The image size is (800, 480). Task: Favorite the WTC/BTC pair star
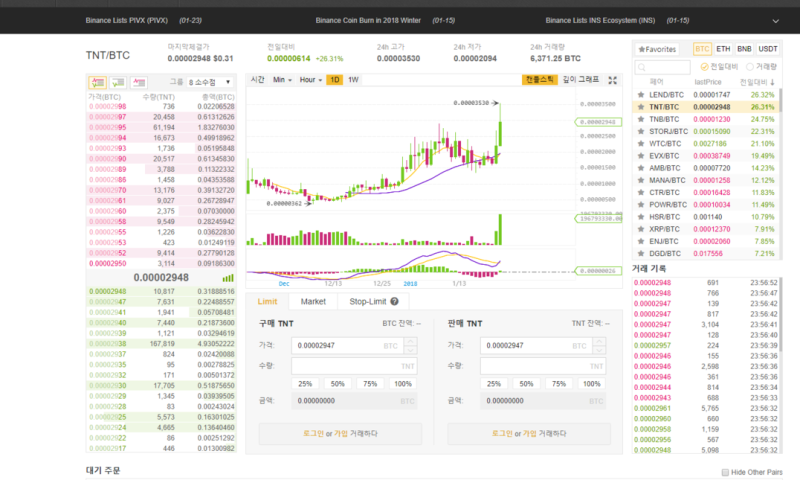(x=641, y=144)
